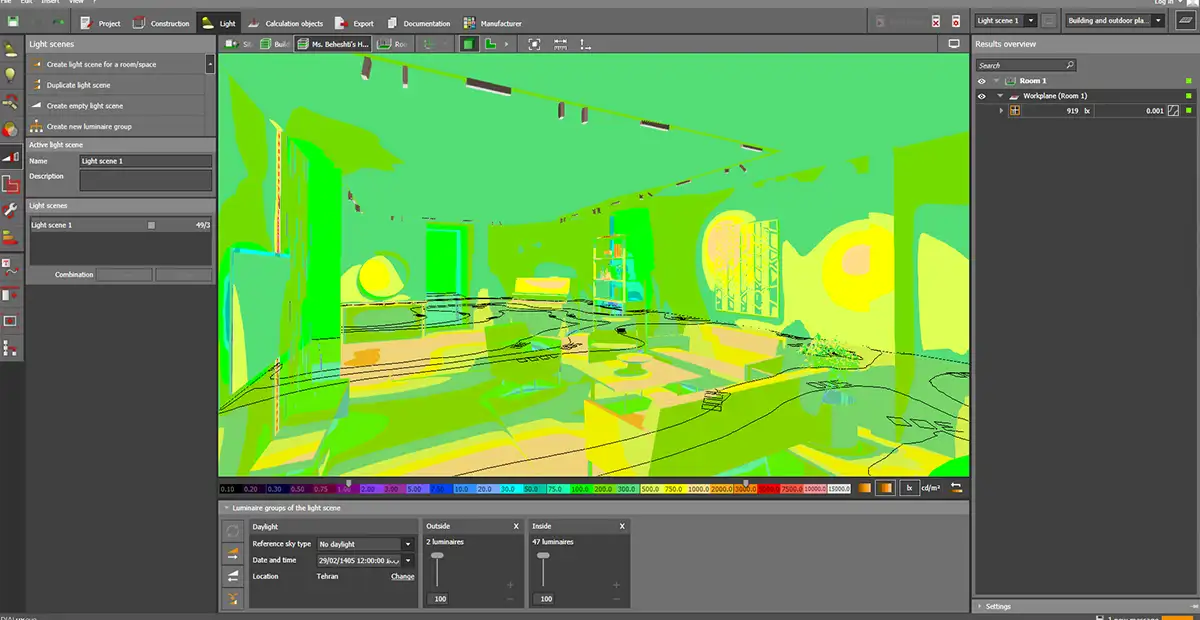
Task: Toggle the Light scene 1 checkbox in list
Action: [152, 226]
